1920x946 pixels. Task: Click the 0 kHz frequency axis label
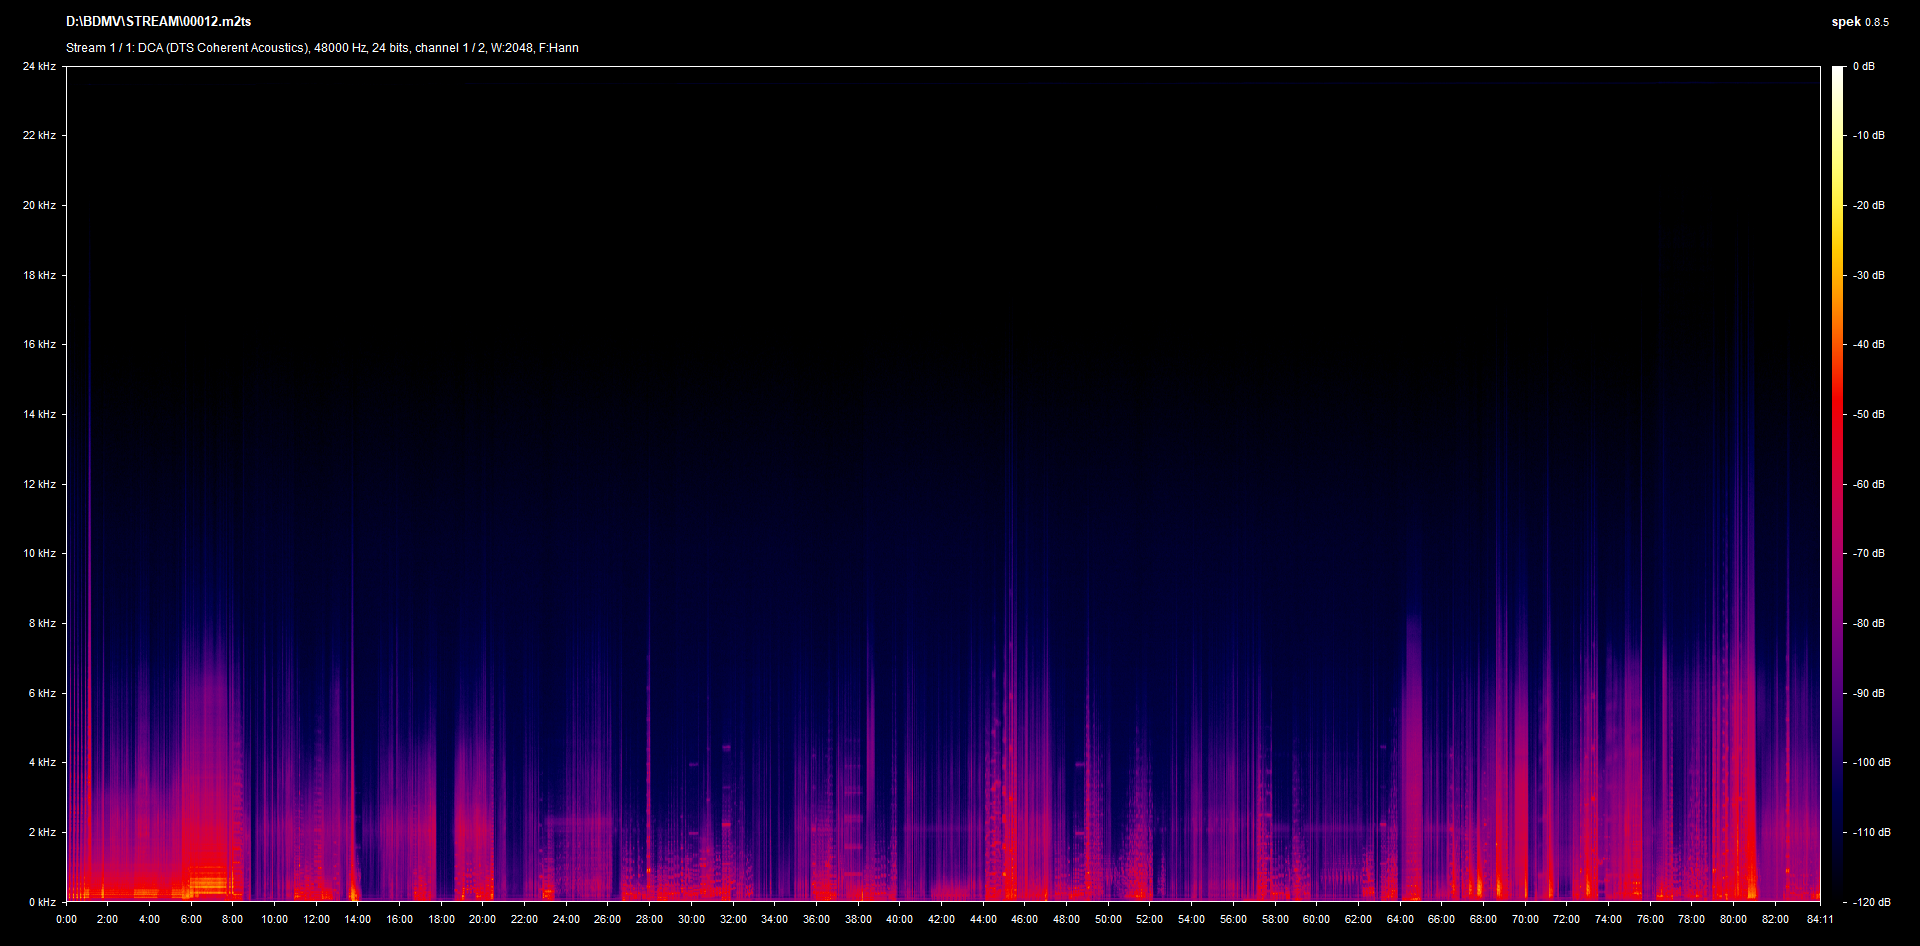coord(42,902)
